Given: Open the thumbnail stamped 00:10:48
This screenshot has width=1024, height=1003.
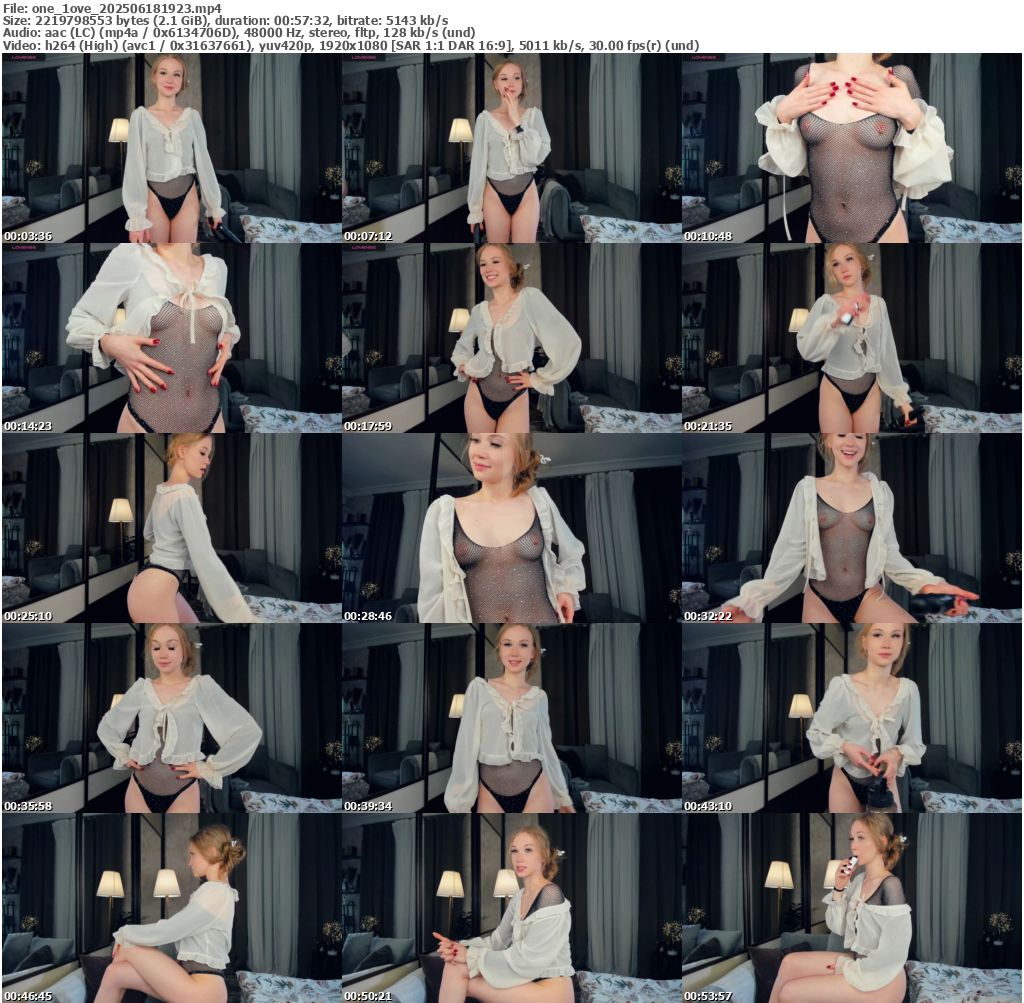Looking at the screenshot, I should tap(852, 148).
